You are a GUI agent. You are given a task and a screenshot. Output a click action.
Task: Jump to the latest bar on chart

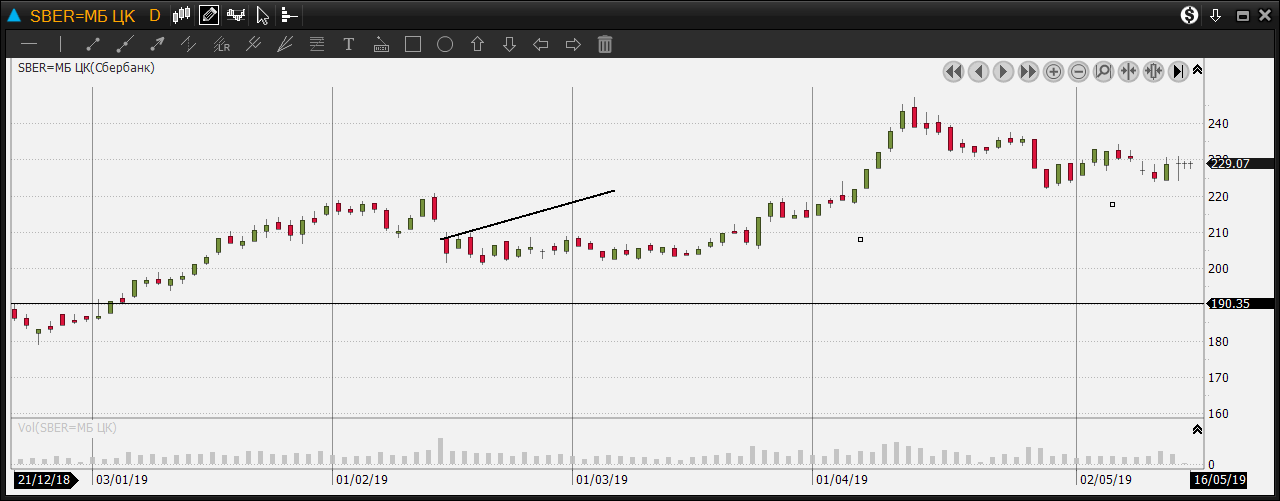(1178, 71)
